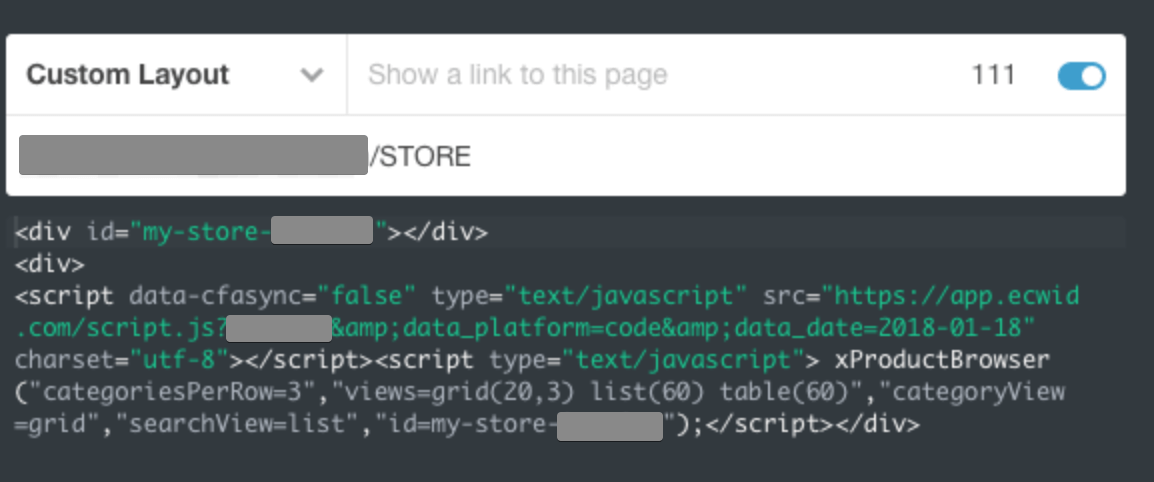The height and width of the screenshot is (482, 1154).
Task: Click the standalone <div> code line
Action: pyautogui.click(x=50, y=264)
